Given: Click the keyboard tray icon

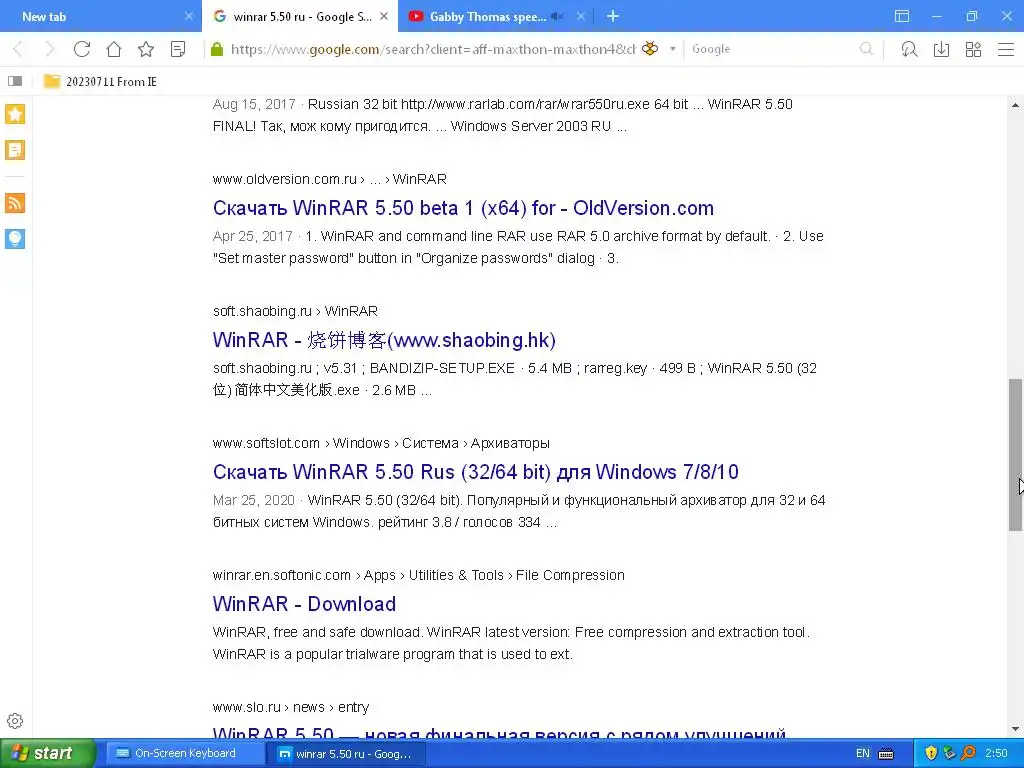Looking at the screenshot, I should click(x=886, y=754).
